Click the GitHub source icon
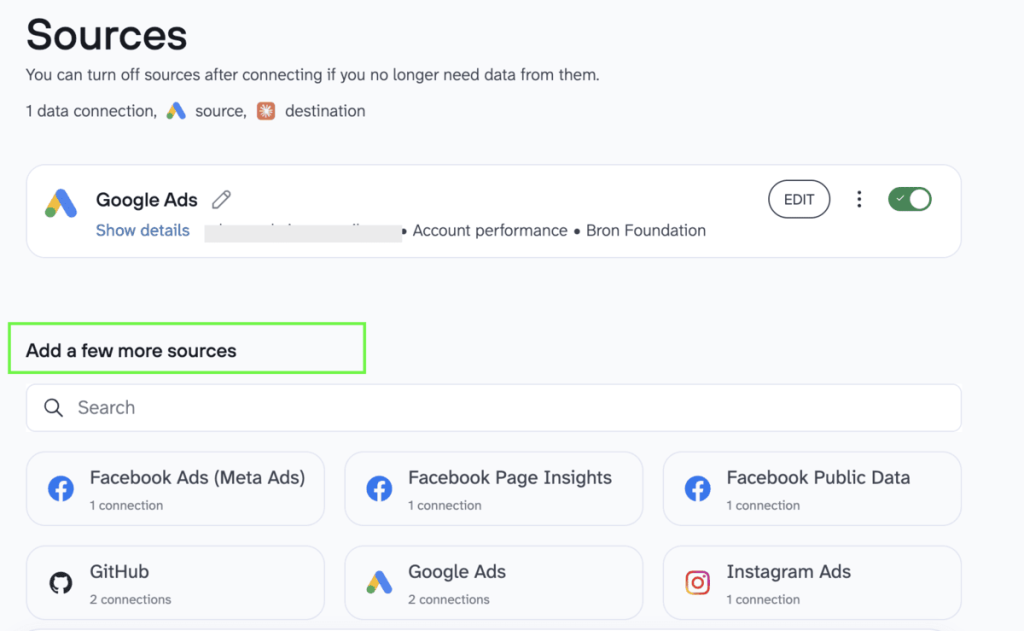Image resolution: width=1024 pixels, height=631 pixels. point(60,582)
